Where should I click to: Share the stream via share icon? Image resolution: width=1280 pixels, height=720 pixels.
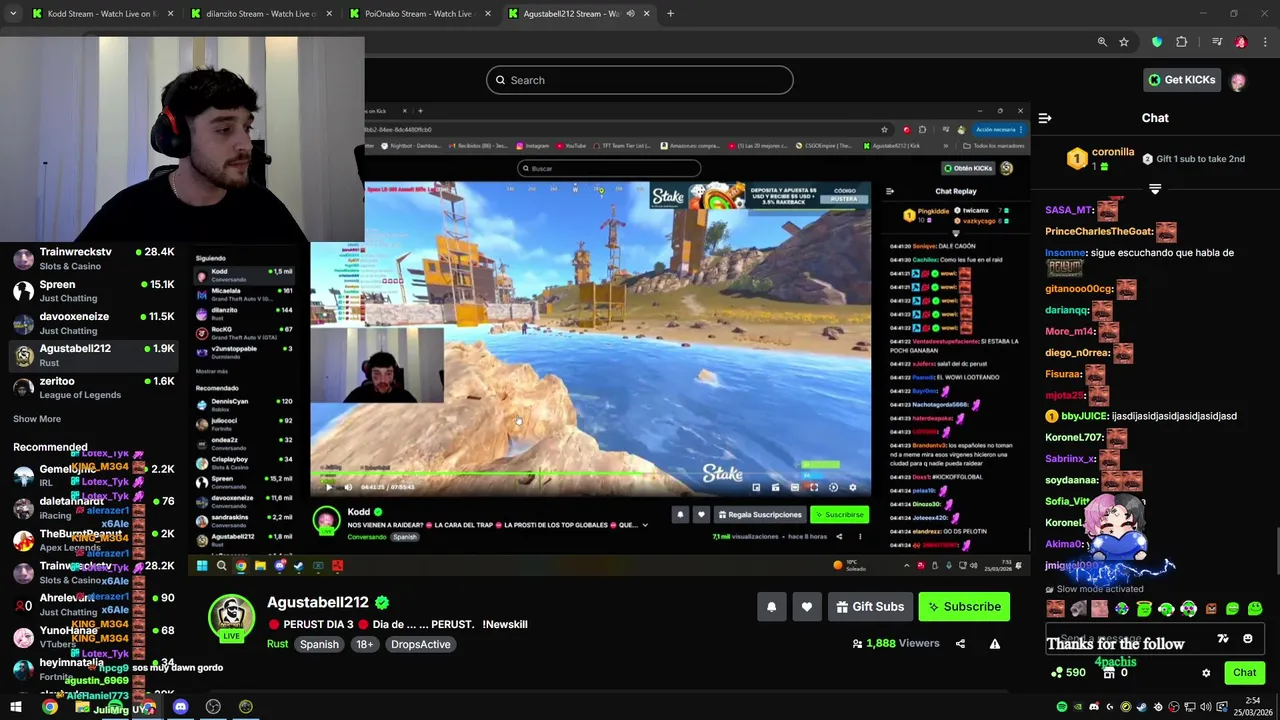pos(960,644)
